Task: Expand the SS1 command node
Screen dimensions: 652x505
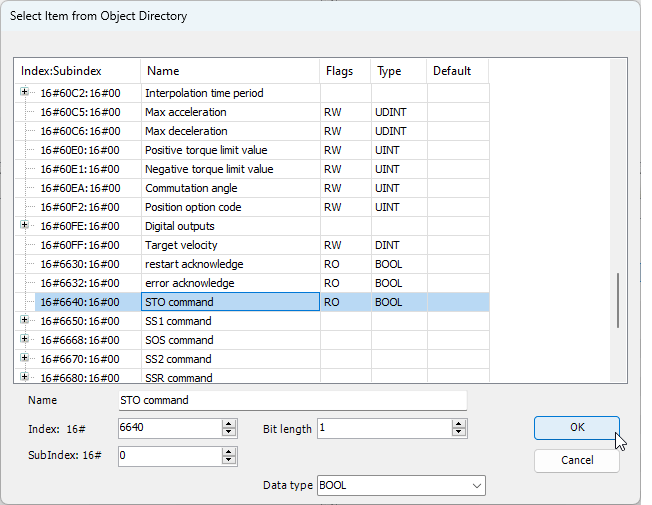Action: [25, 321]
